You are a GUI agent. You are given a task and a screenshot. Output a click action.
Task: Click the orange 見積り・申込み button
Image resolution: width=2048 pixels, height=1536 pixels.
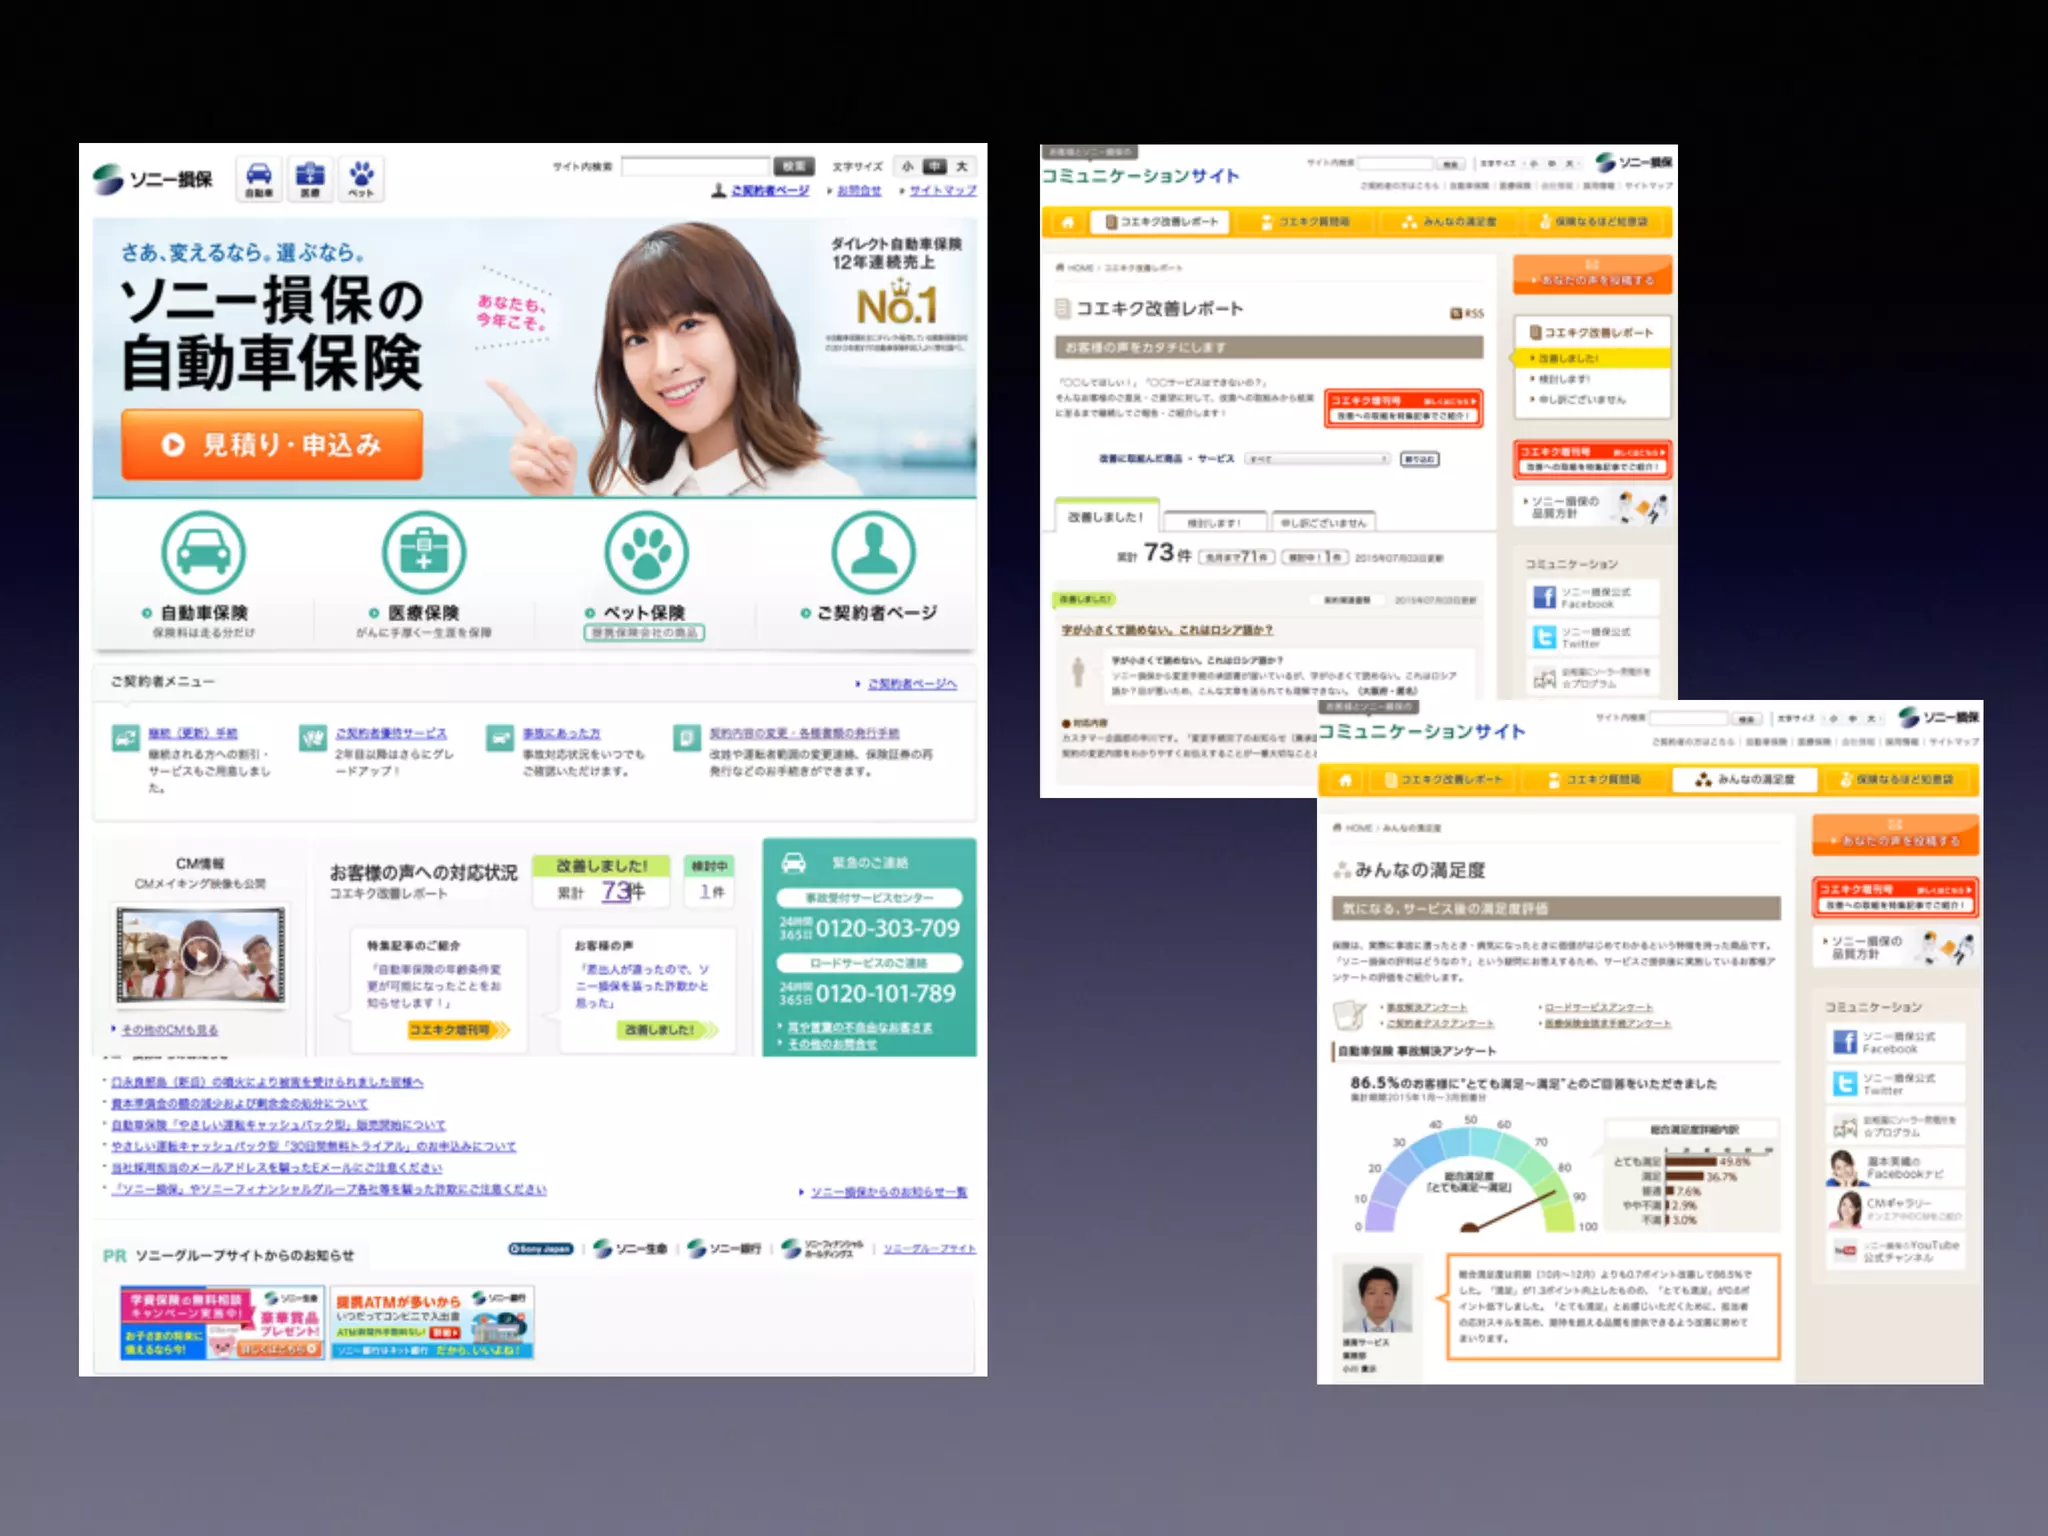(x=272, y=445)
